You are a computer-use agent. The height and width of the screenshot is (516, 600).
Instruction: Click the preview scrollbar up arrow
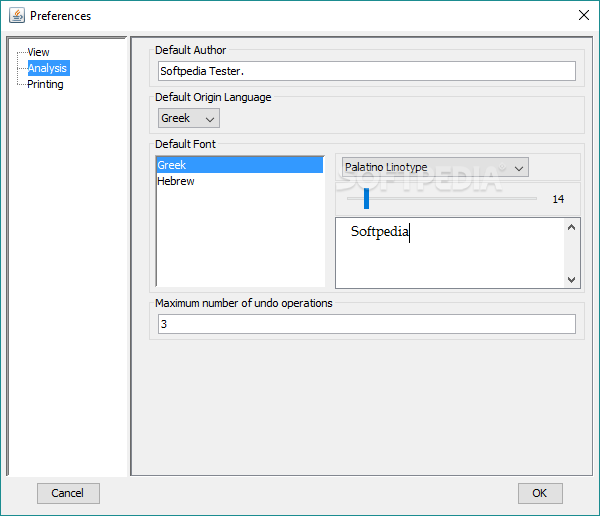(x=571, y=227)
